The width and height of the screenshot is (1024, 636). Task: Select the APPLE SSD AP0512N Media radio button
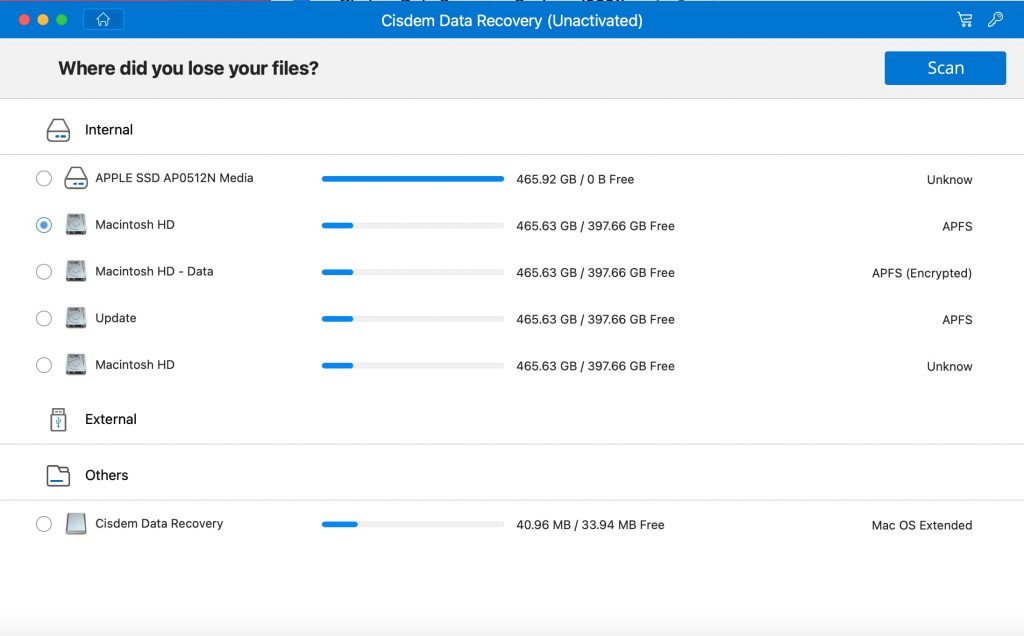44,178
